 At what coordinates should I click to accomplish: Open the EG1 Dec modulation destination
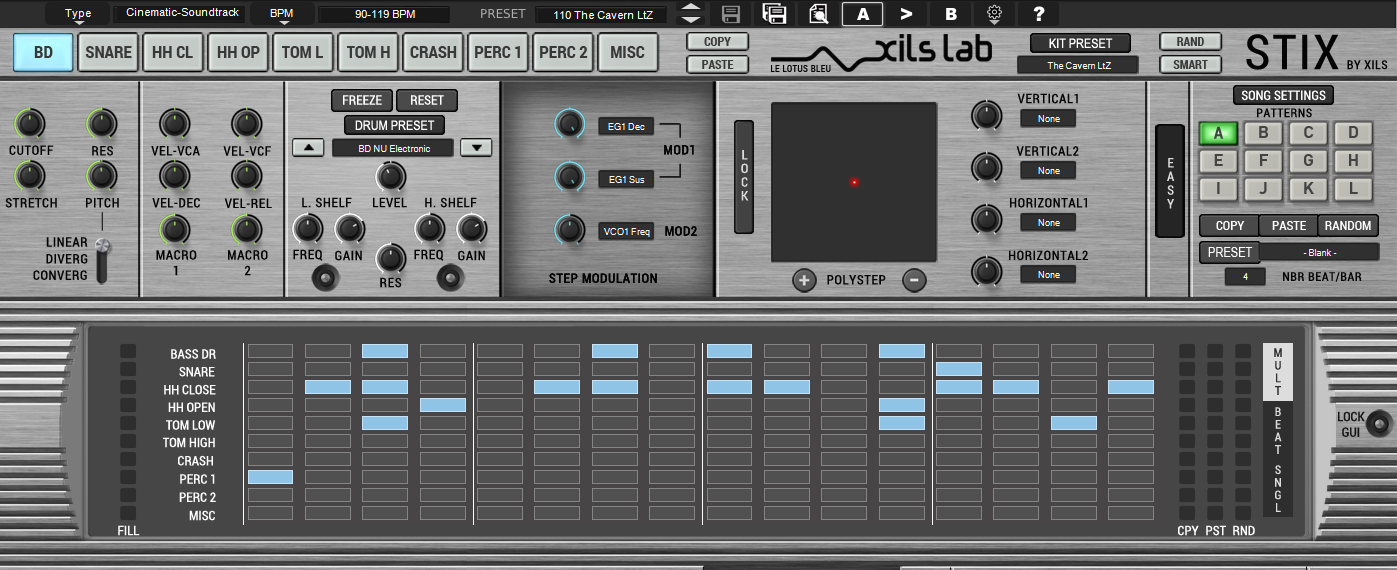click(626, 126)
